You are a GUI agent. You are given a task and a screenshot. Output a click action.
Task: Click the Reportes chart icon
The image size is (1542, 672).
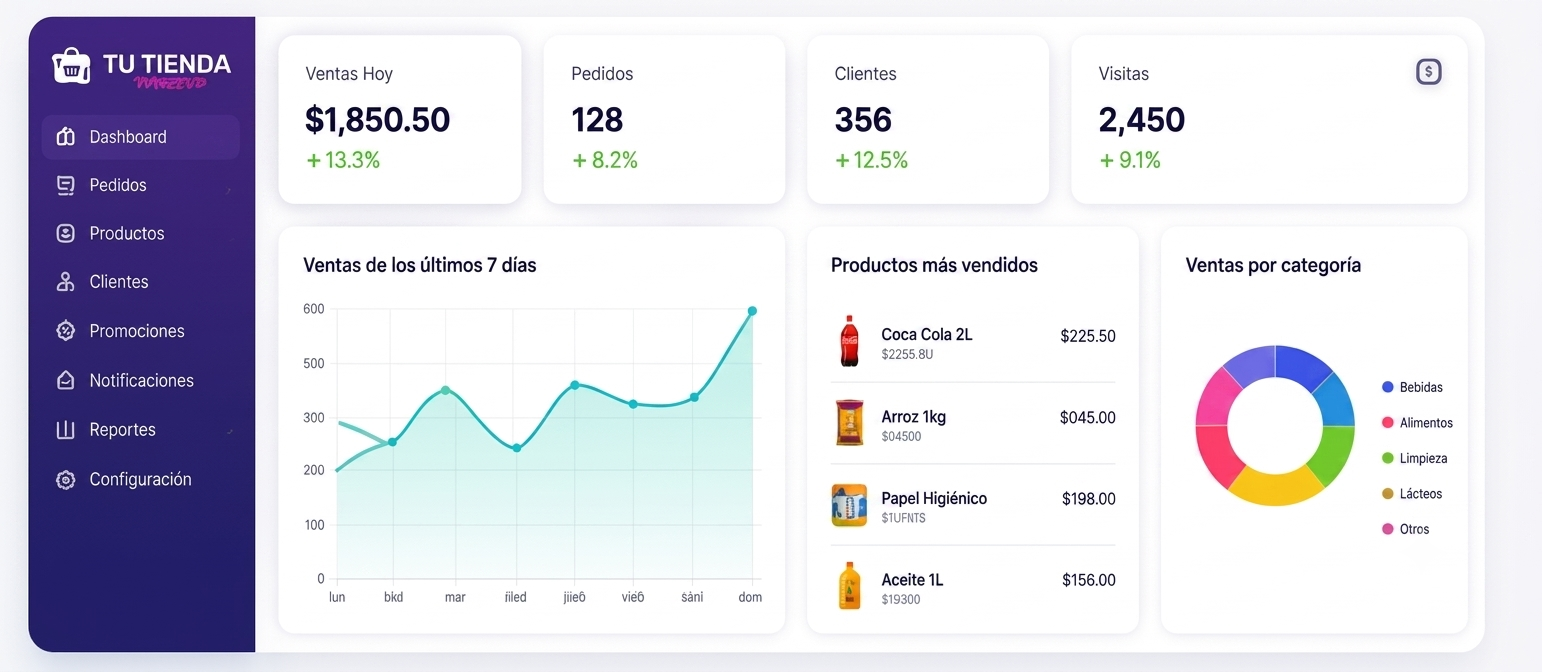click(x=66, y=430)
